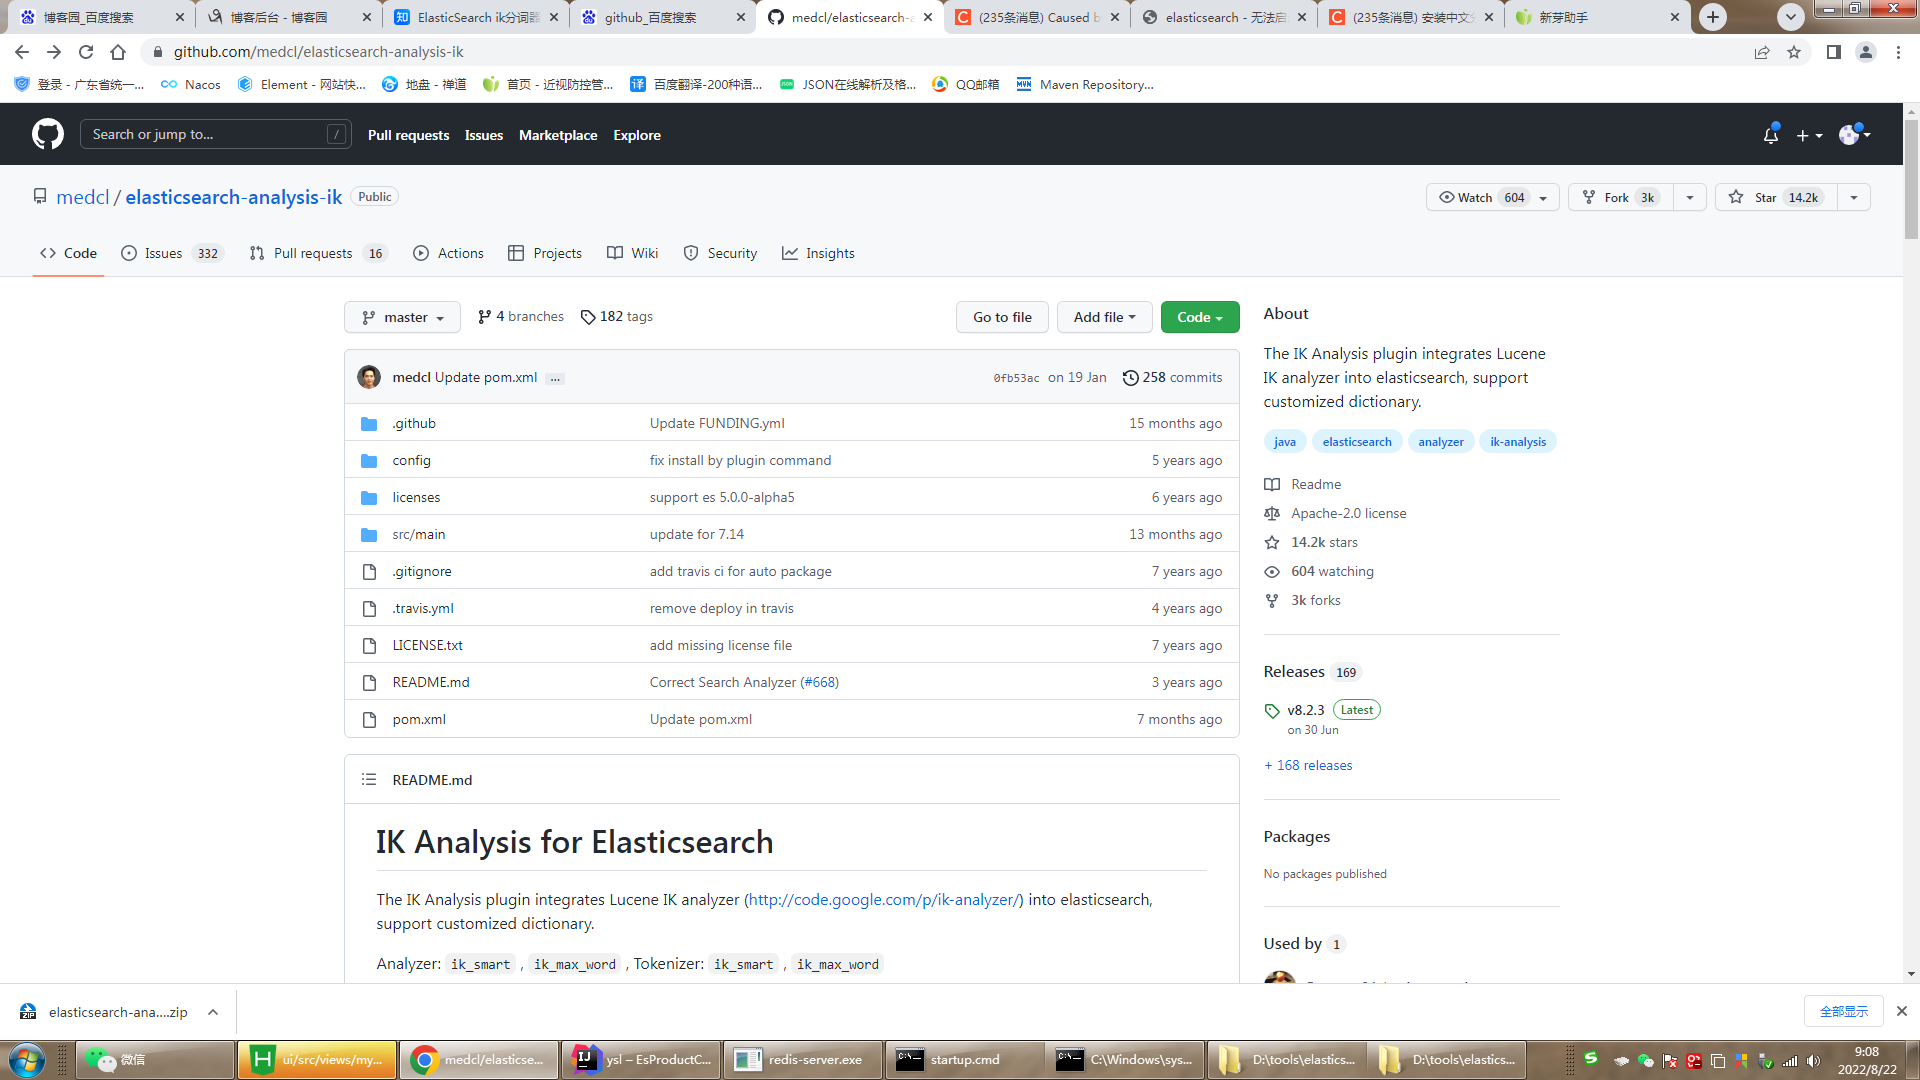Open the Chrome taskbar icon

point(424,1060)
